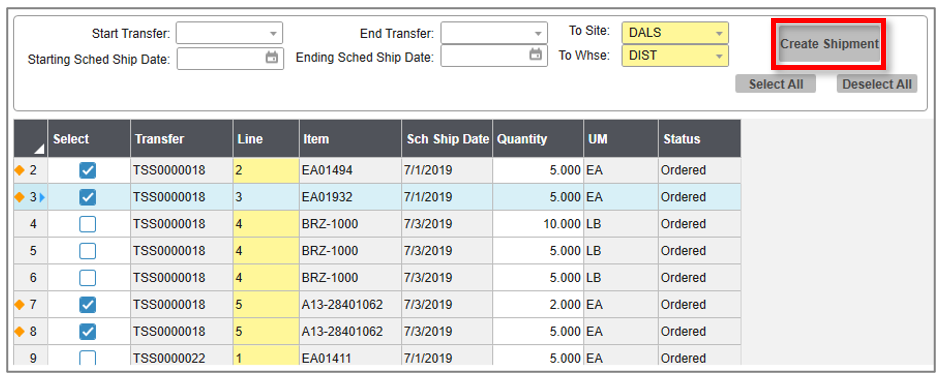Expand the End Transfer dropdown
The width and height of the screenshot is (943, 379).
point(538,34)
